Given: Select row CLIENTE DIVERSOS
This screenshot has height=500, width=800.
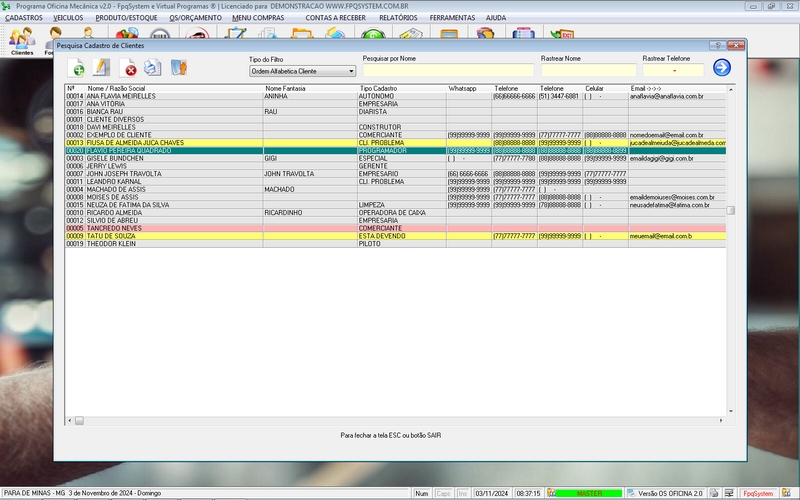Looking at the screenshot, I should pos(395,119).
